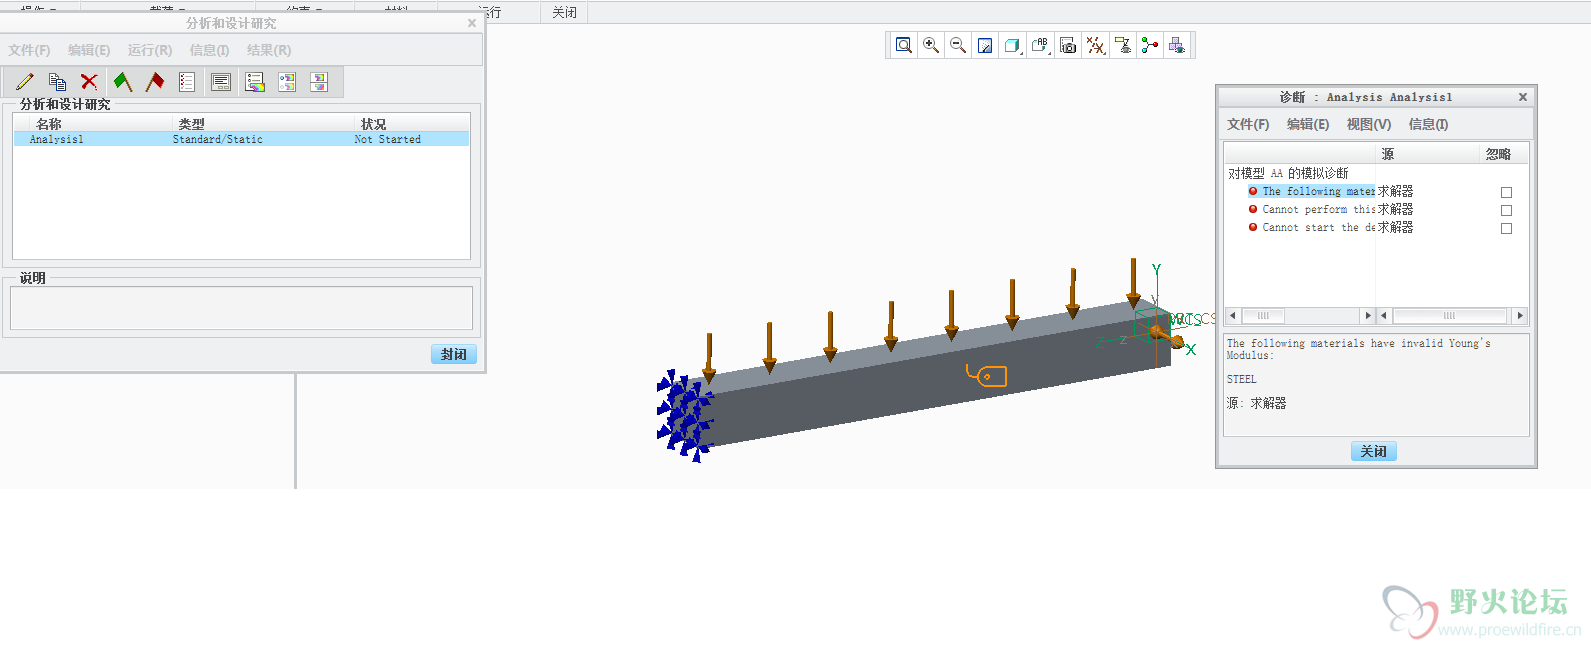The image size is (1591, 648).
Task: Click right arrow of source-column scrollbar
Action: click(1520, 315)
